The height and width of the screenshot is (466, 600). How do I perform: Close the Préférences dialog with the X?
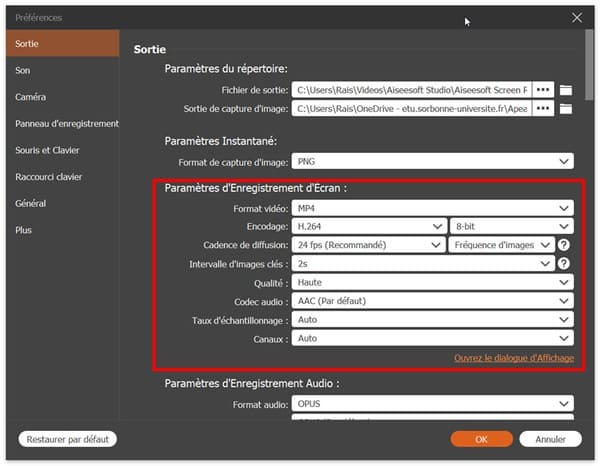(x=576, y=17)
